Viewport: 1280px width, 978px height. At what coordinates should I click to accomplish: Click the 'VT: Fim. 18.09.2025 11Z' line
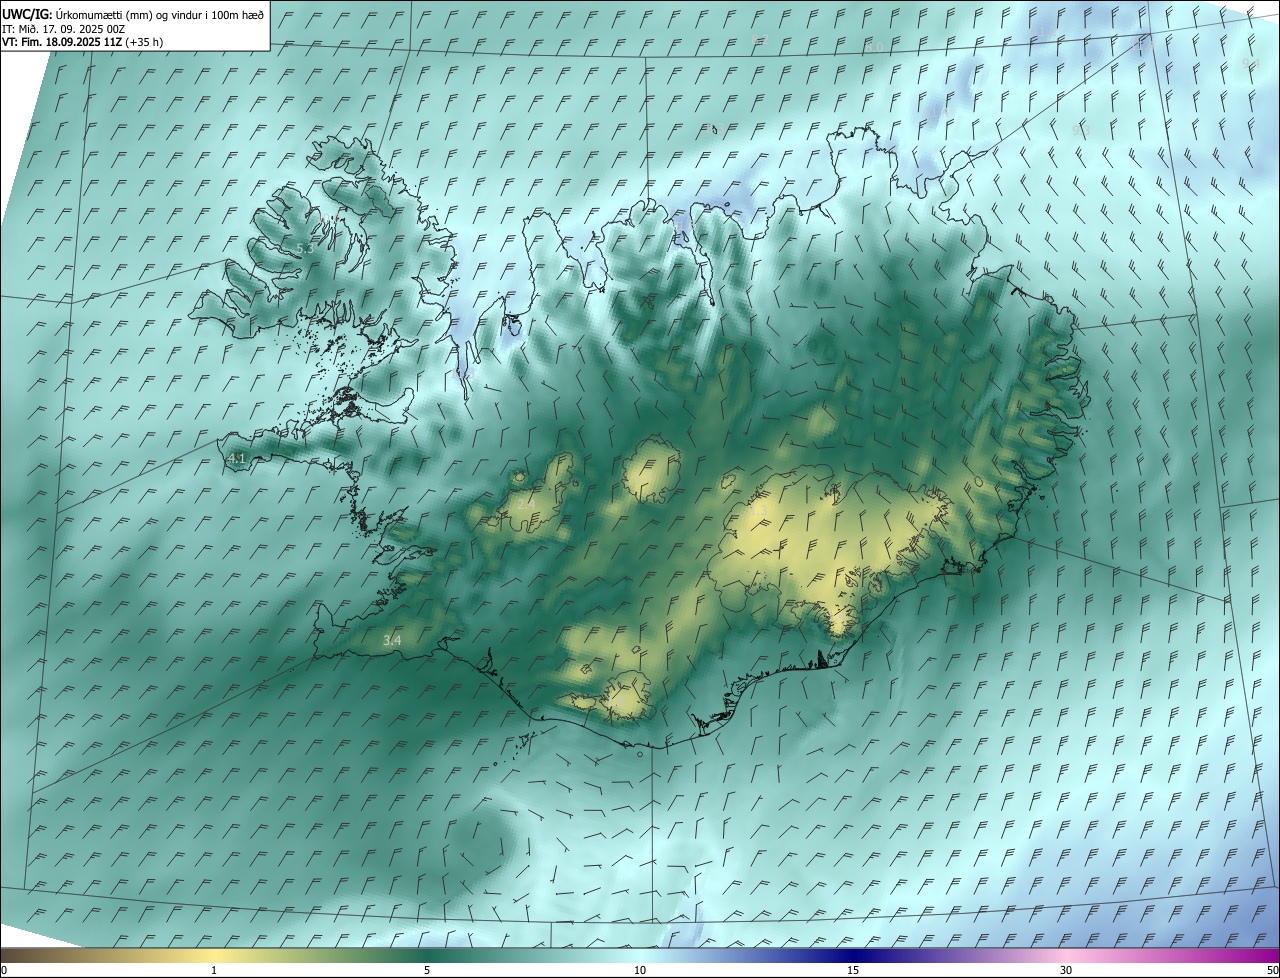coord(63,42)
